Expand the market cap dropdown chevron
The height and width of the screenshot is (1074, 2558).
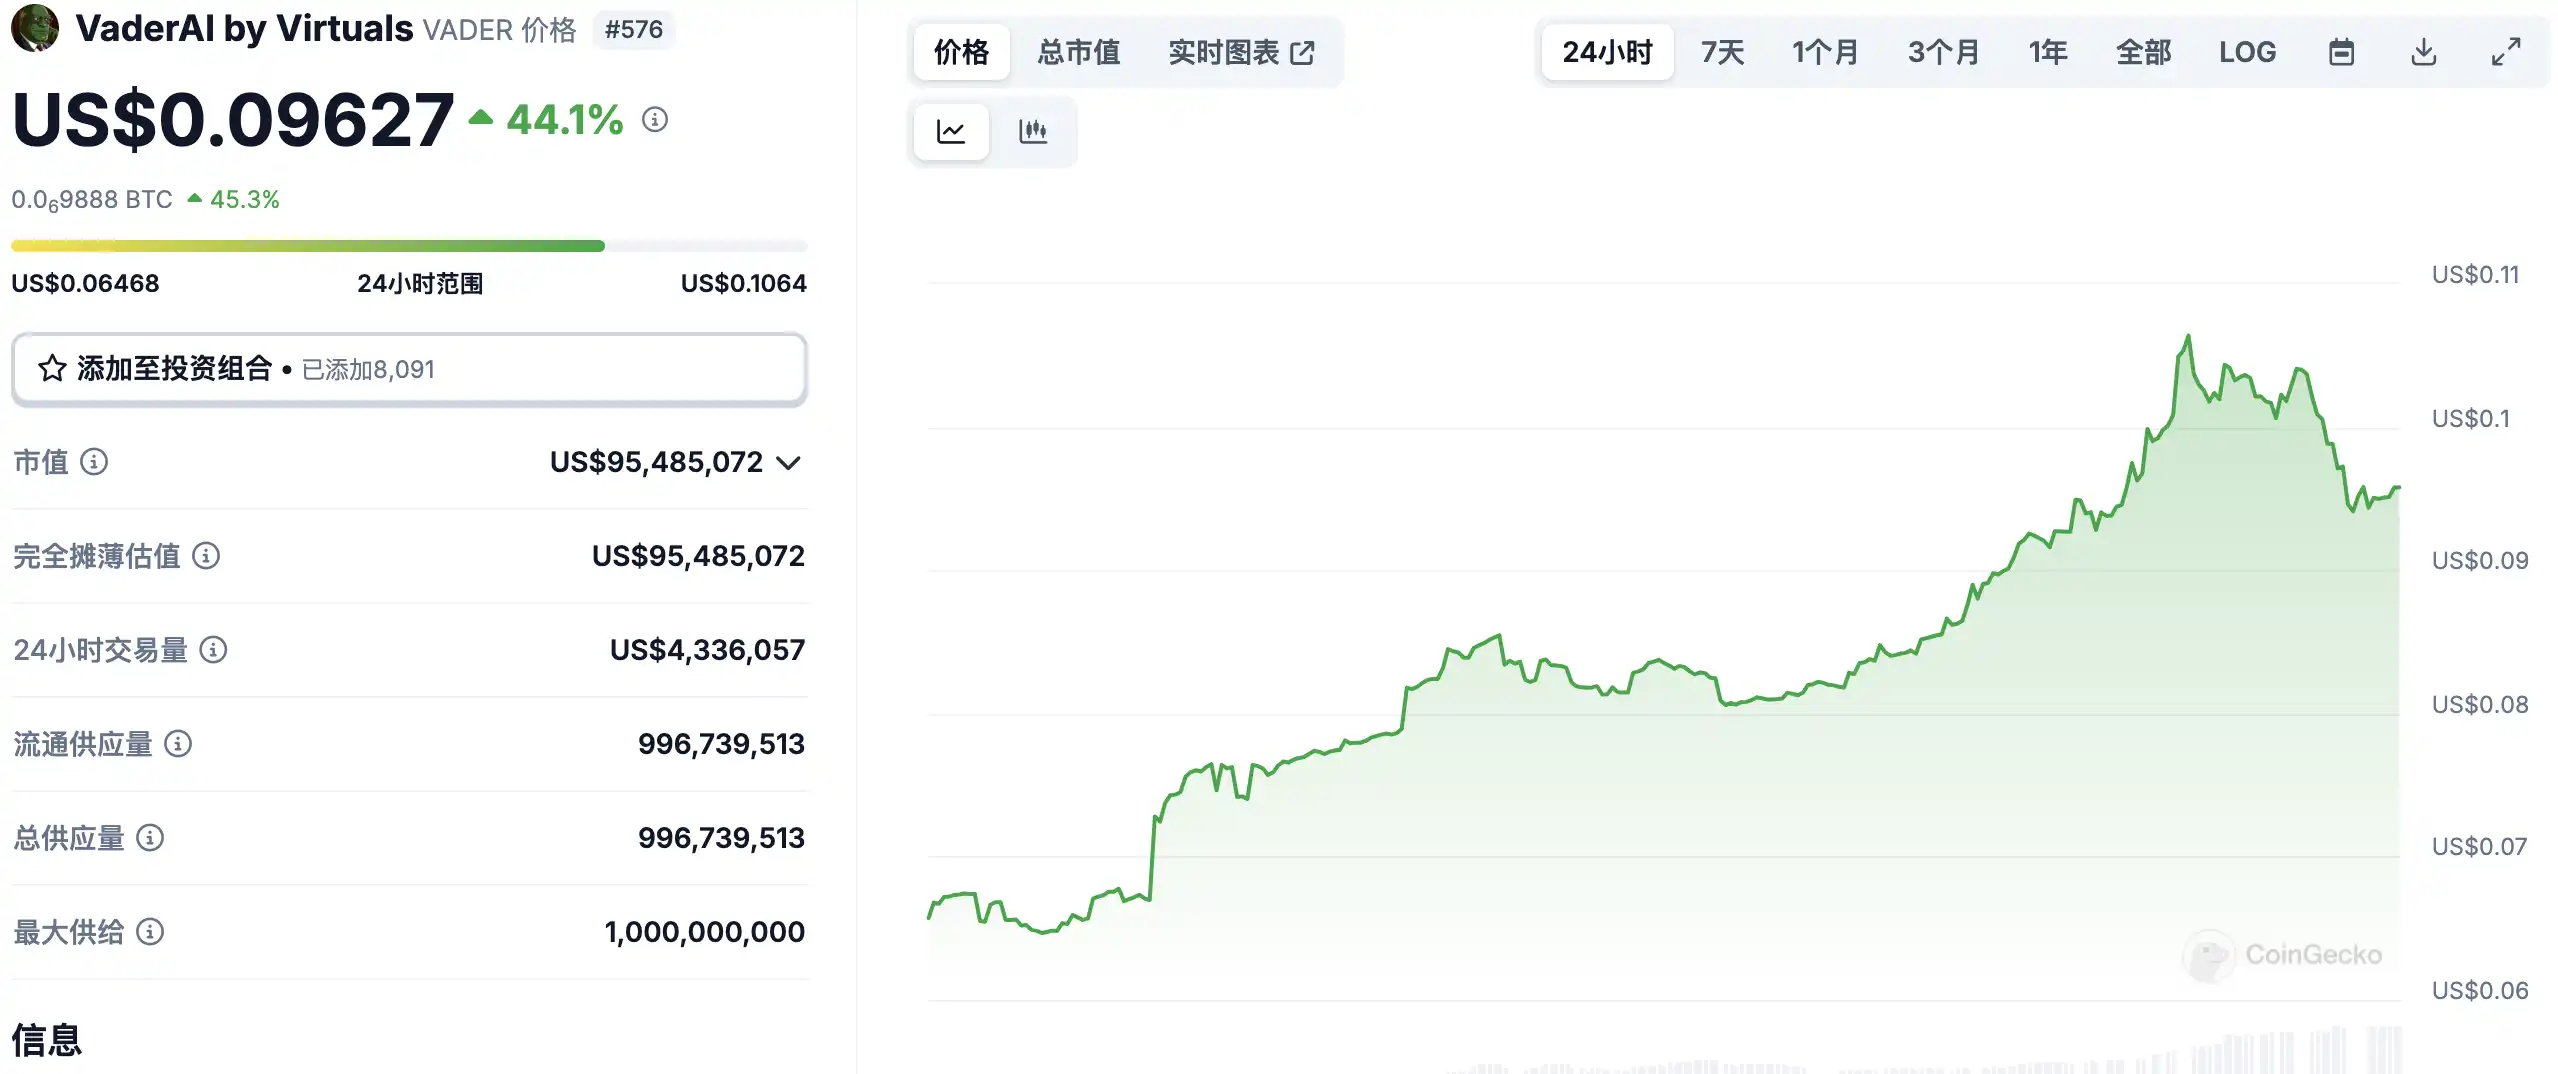coord(789,463)
